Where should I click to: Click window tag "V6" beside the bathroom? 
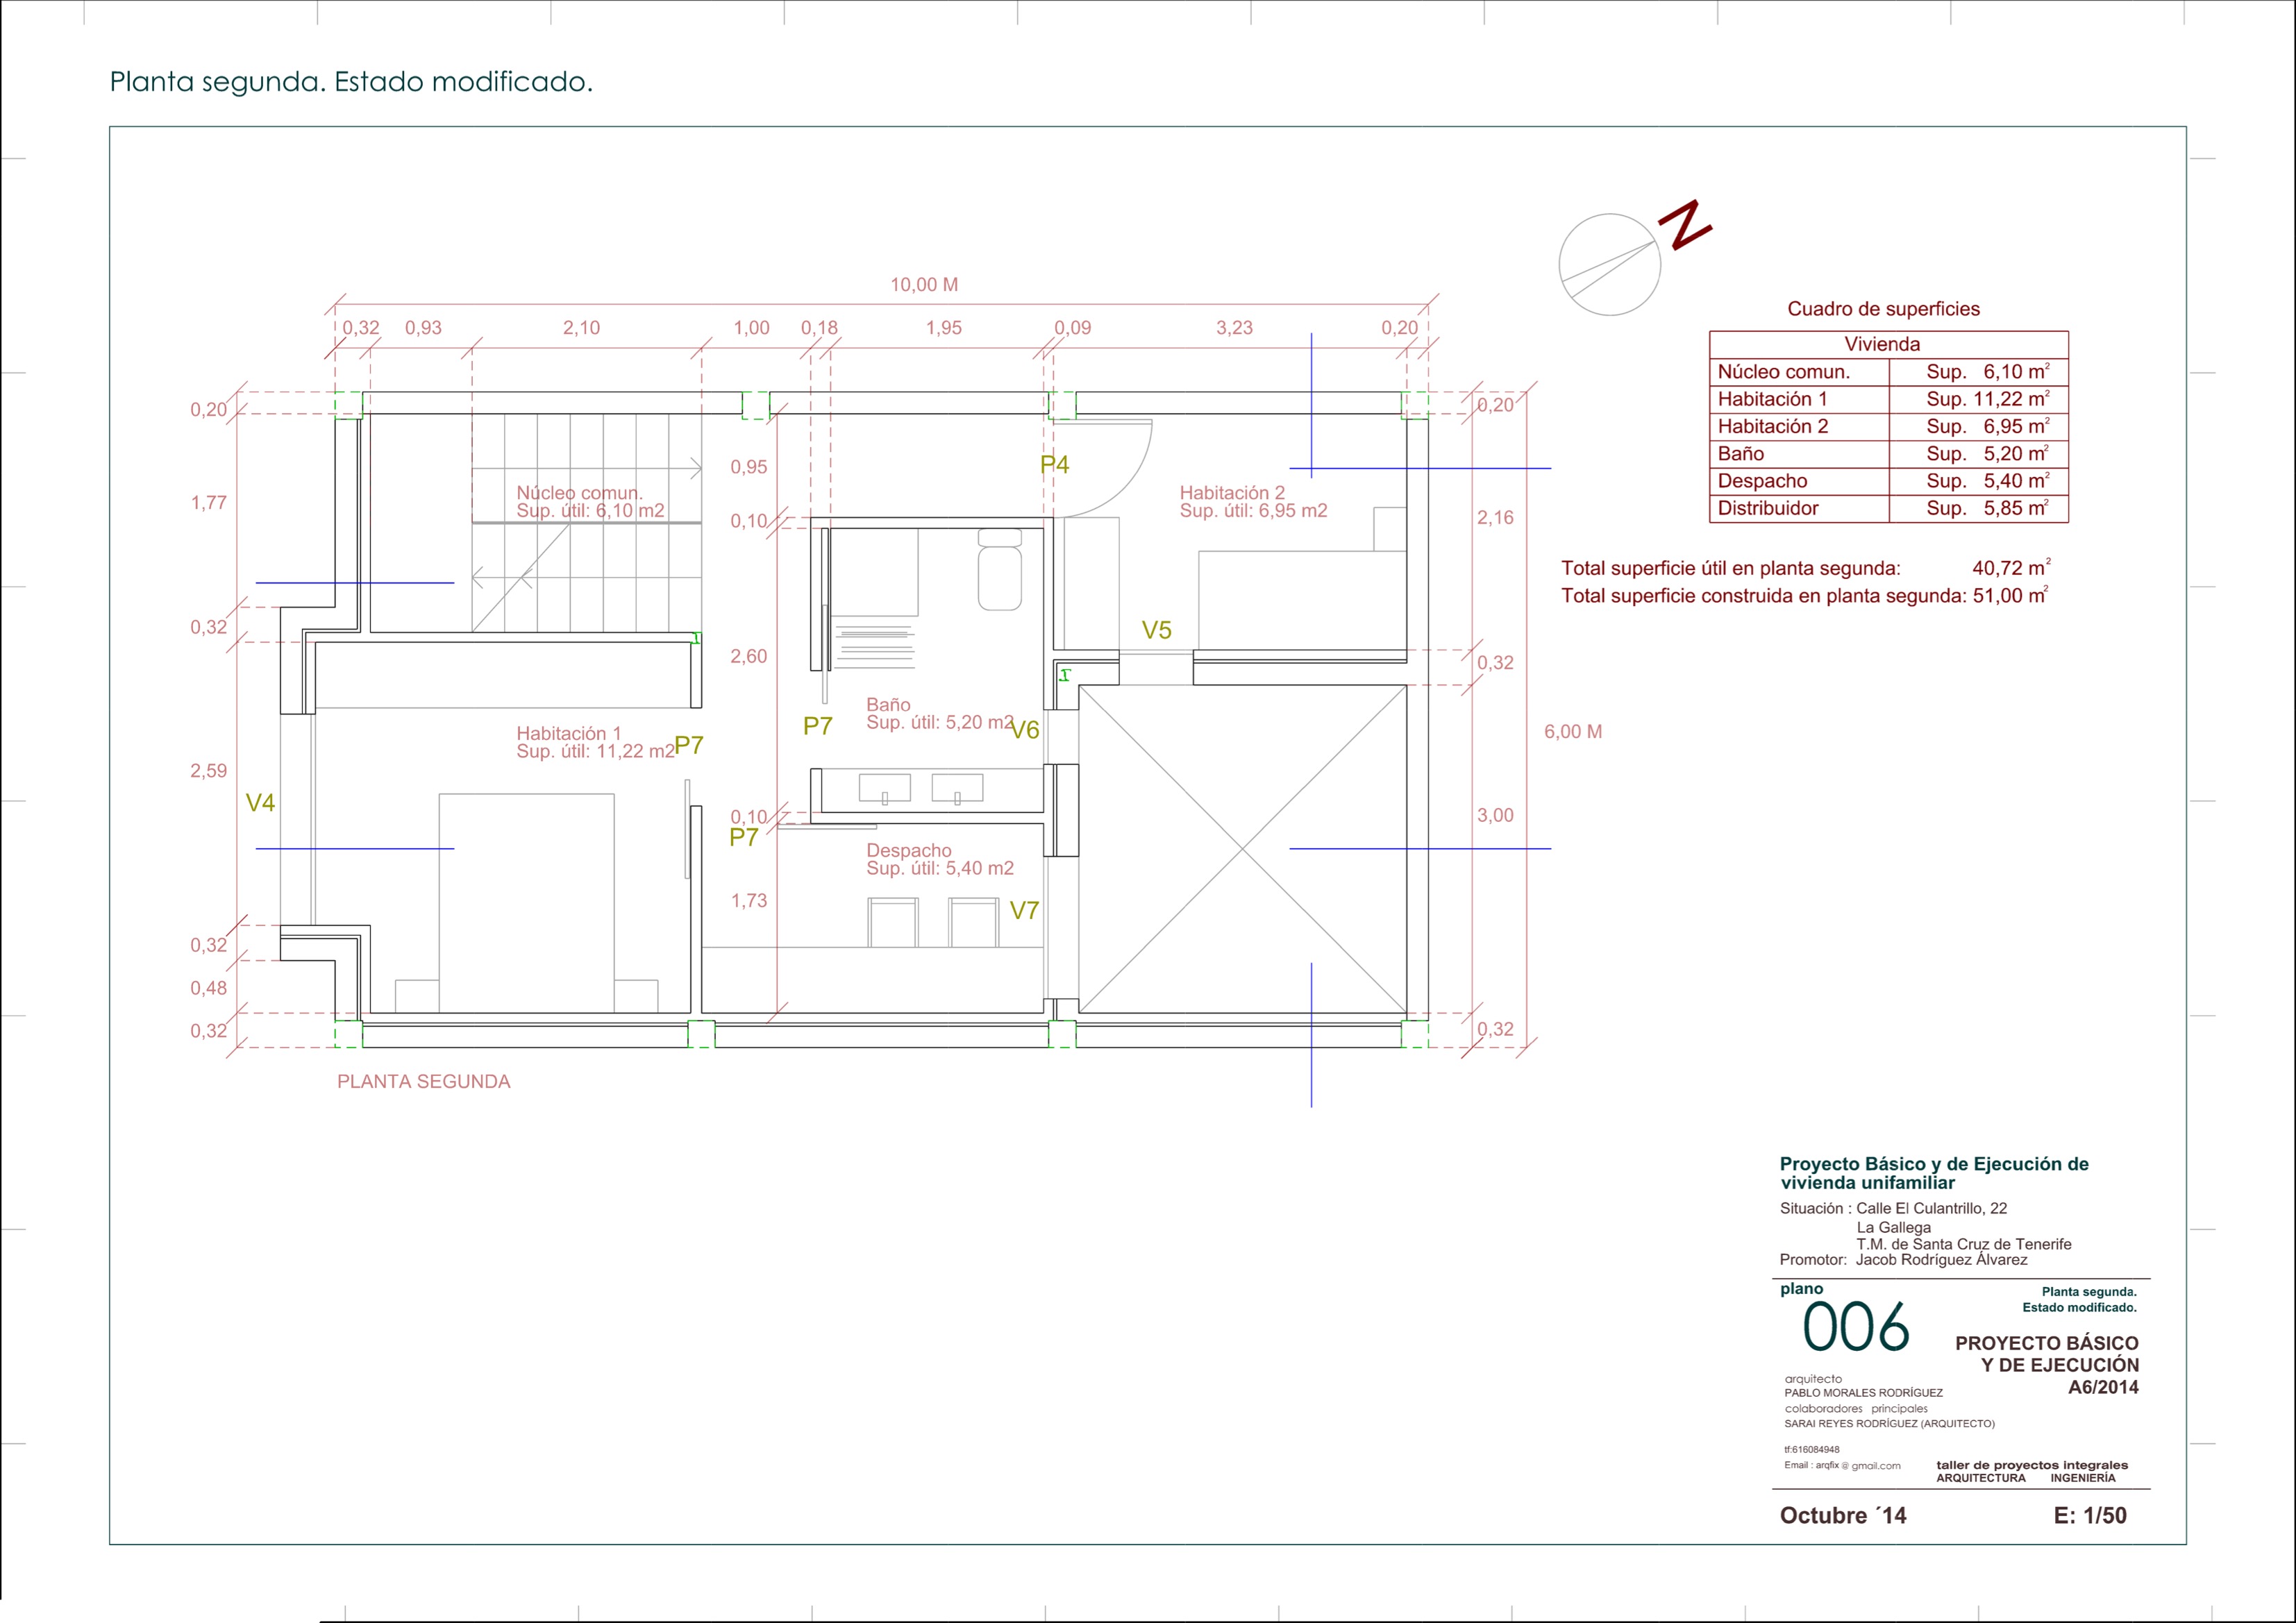pyautogui.click(x=1025, y=730)
